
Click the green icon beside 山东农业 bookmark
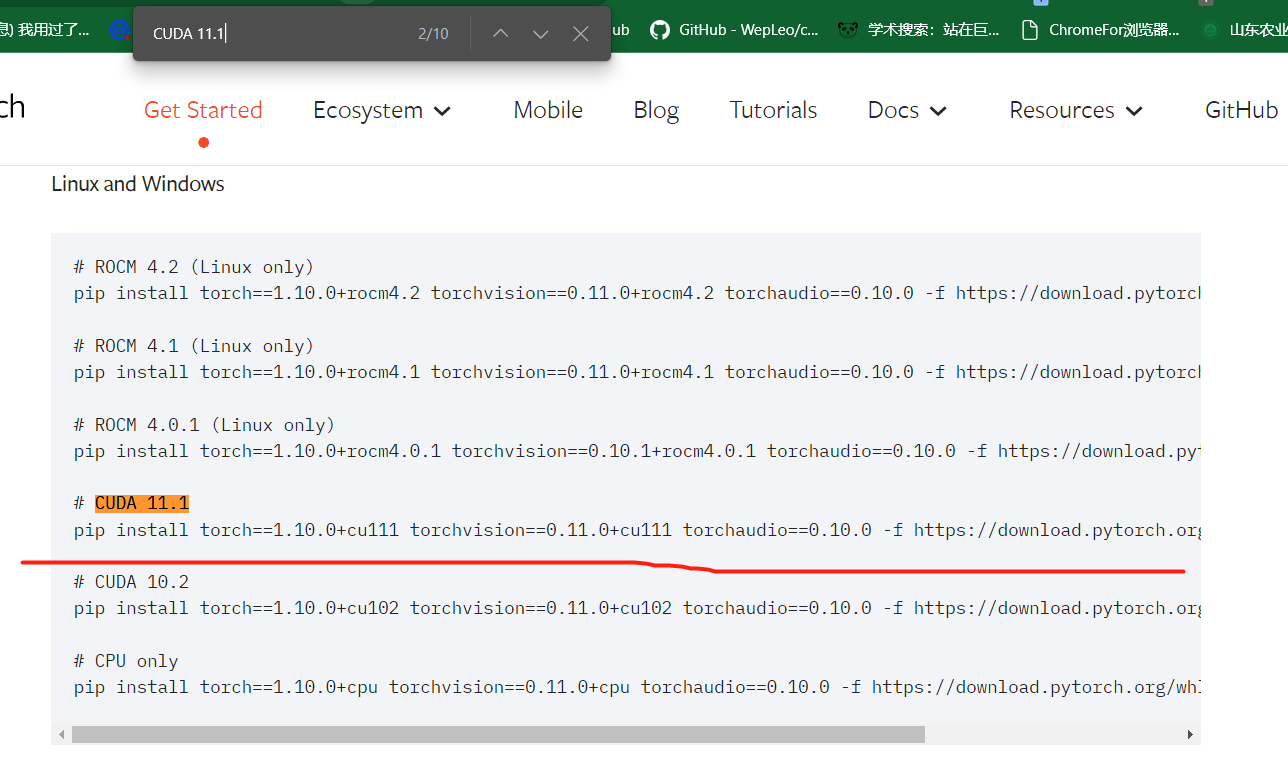click(x=1210, y=30)
